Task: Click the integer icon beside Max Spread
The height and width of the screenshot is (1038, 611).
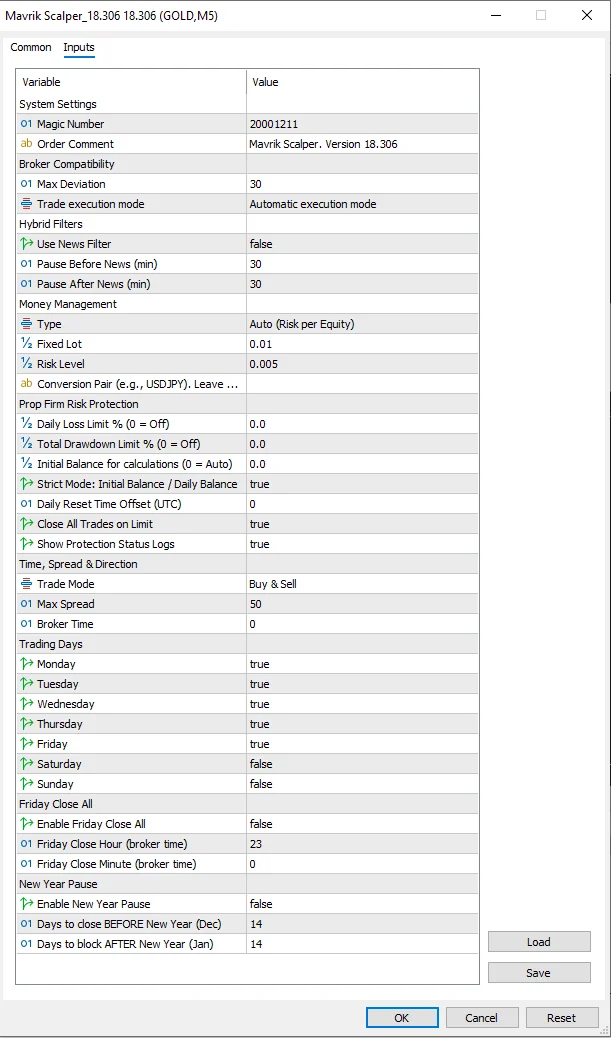Action: (26, 604)
